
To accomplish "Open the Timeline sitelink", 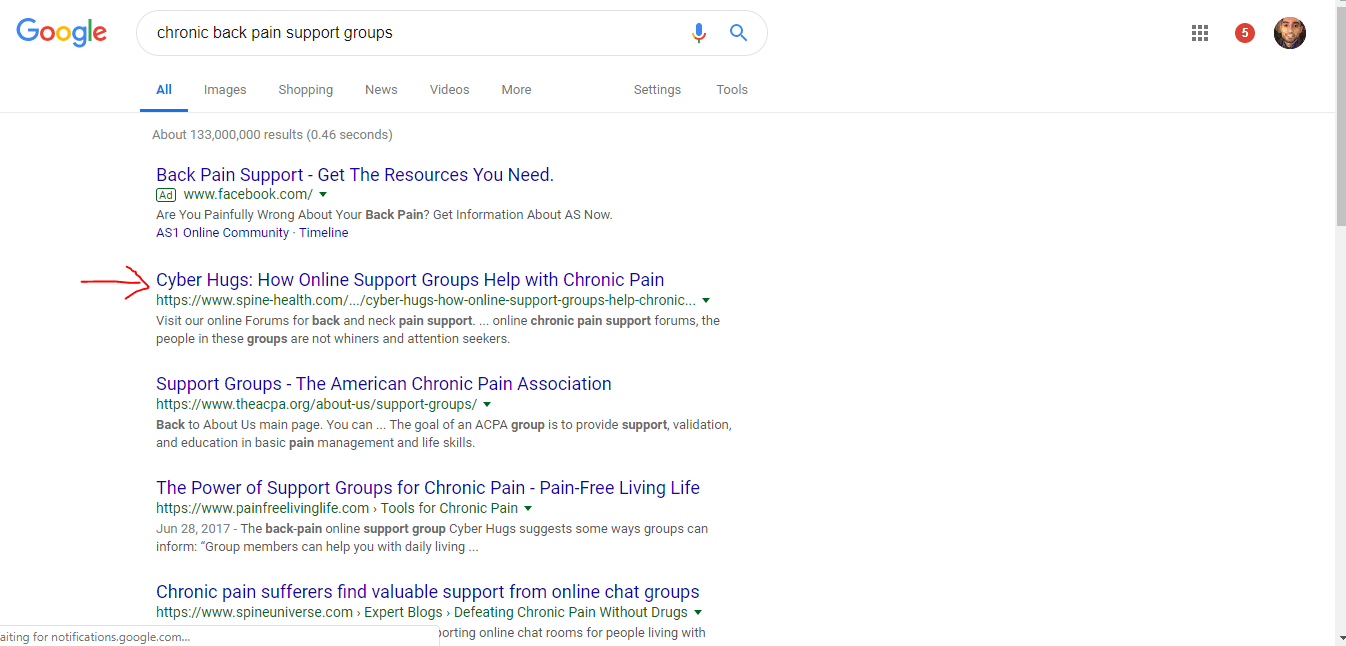I will click(x=324, y=233).
